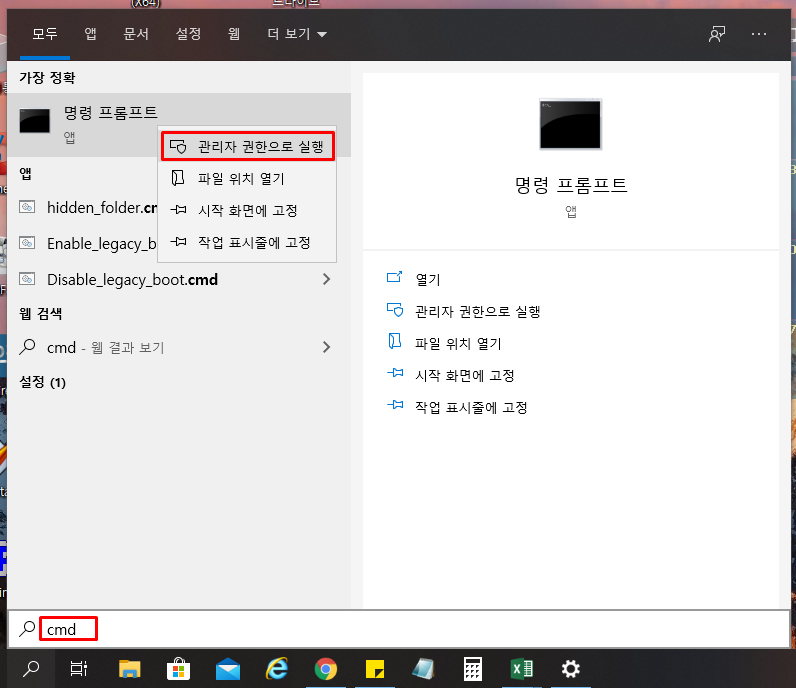Screen dimensions: 796x688
Task: Open the notepad-like app on taskbar
Action: (x=423, y=669)
